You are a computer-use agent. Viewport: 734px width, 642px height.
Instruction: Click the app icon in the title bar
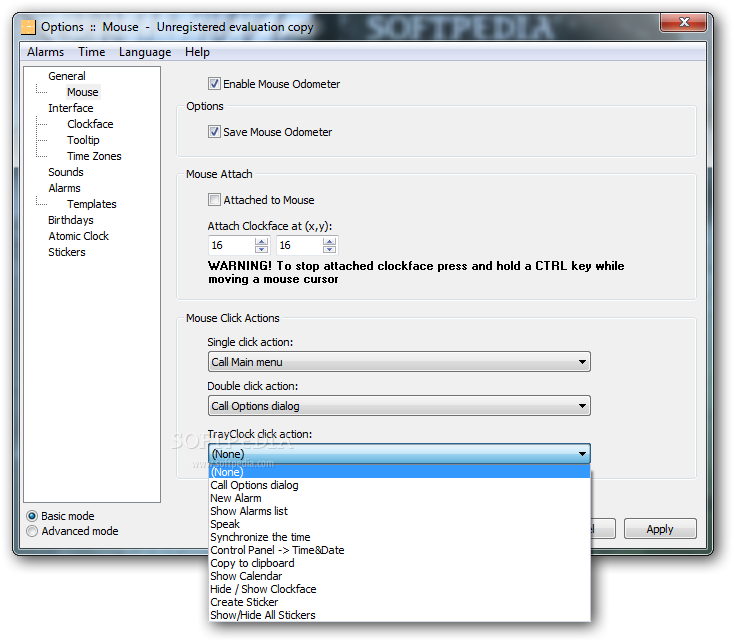[x=28, y=27]
